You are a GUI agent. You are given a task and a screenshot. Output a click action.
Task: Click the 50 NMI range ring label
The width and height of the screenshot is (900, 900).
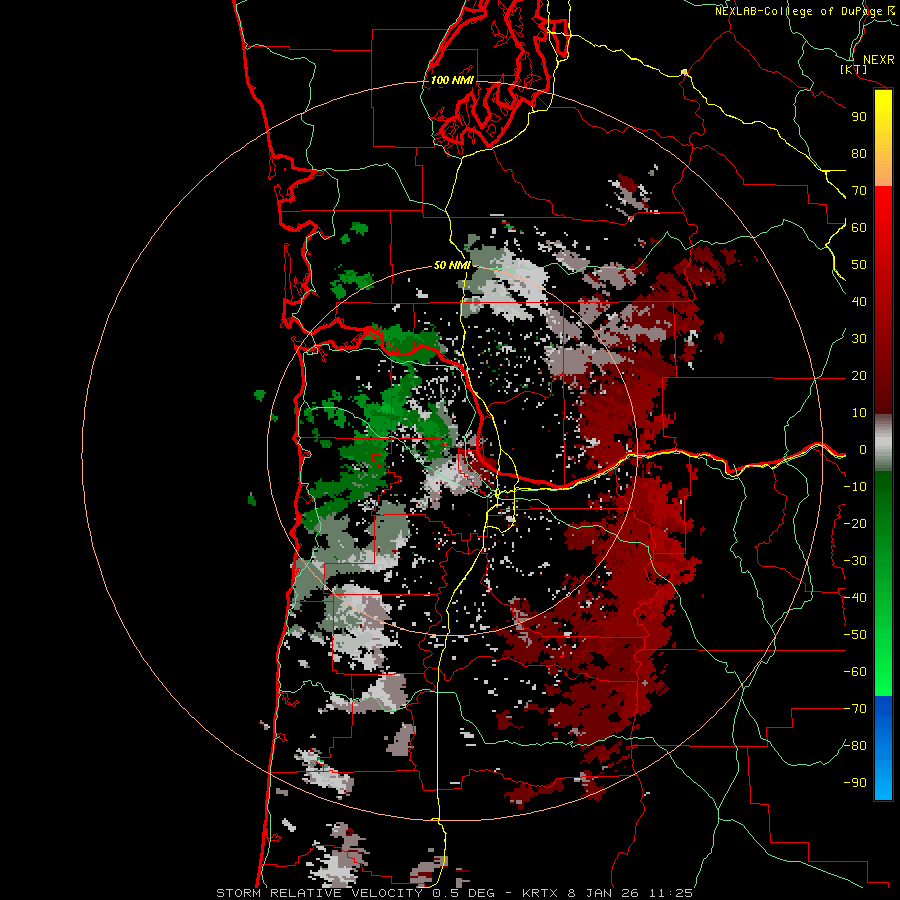tap(452, 265)
